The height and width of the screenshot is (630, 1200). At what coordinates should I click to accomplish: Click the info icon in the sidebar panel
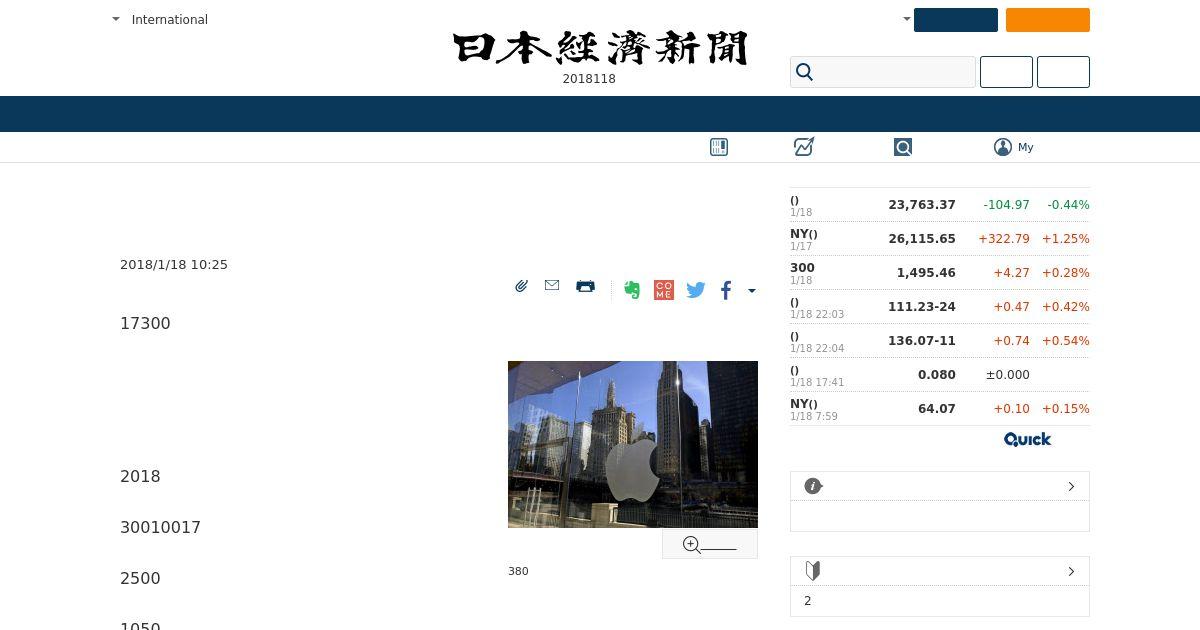click(813, 486)
